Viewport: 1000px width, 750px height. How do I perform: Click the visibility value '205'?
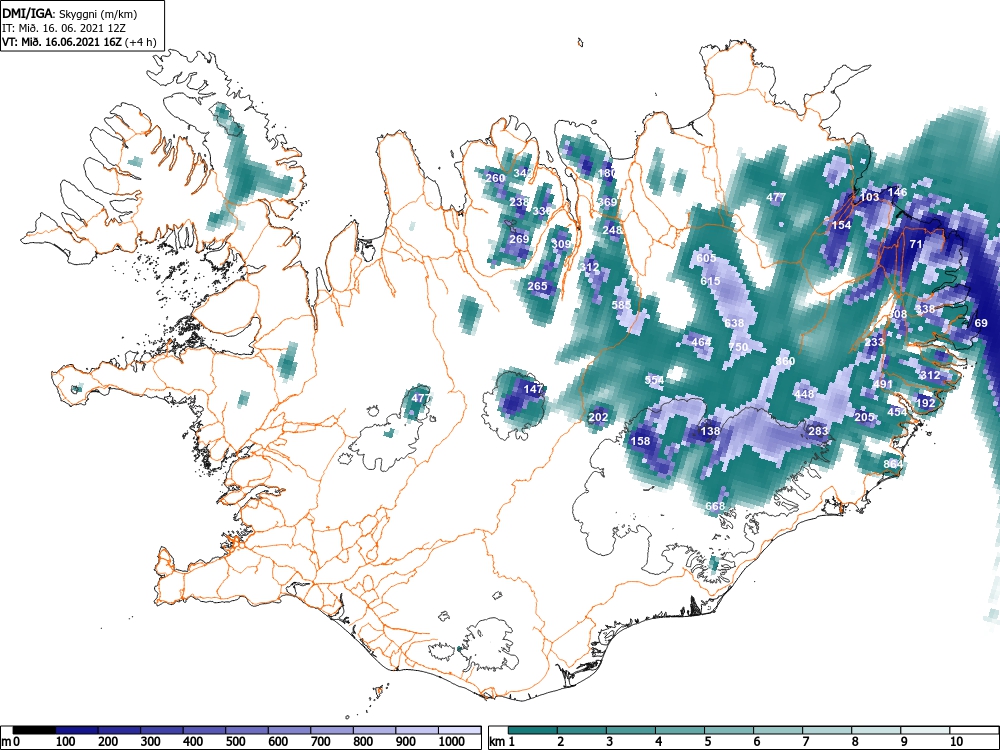(x=865, y=417)
